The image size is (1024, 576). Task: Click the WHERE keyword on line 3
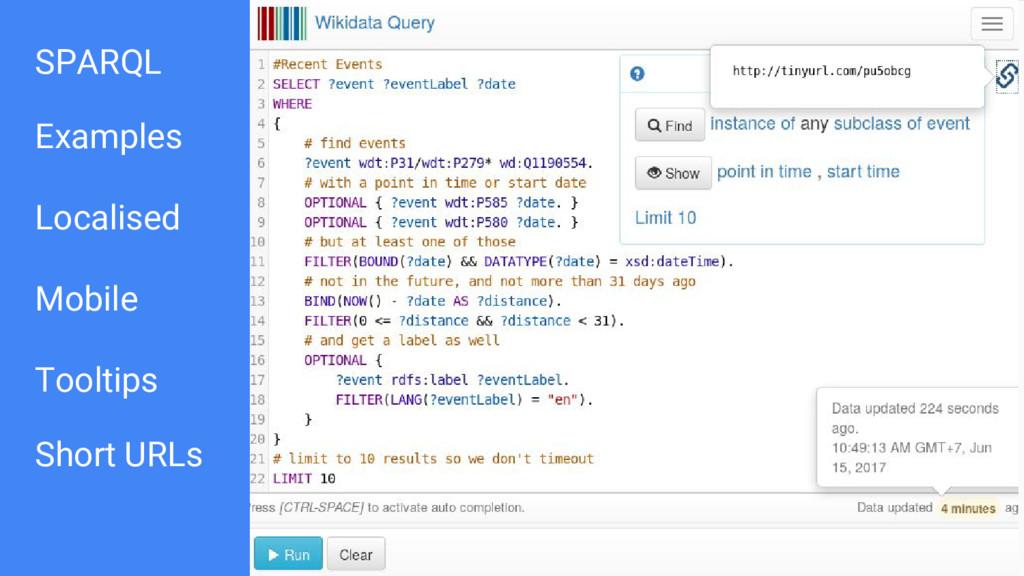click(292, 104)
